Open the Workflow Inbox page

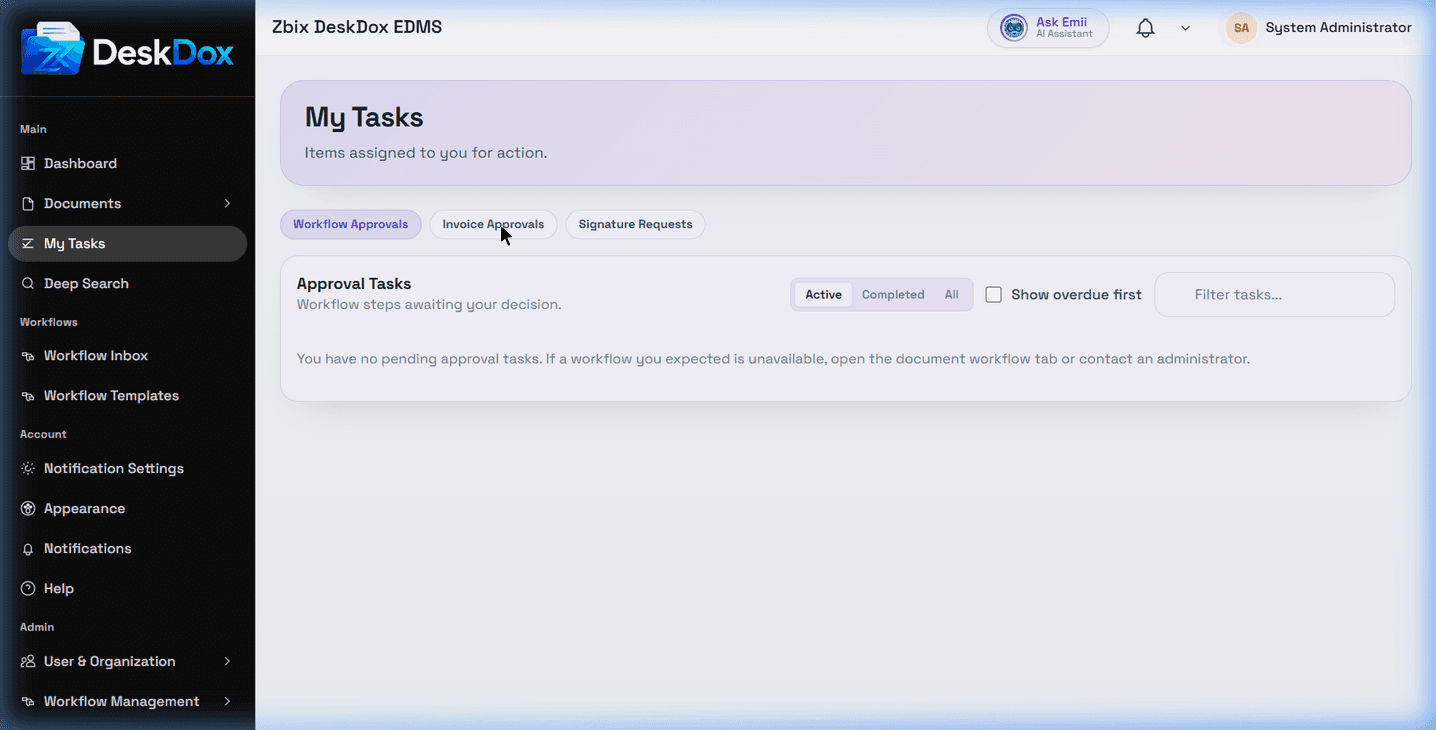[x=127, y=356]
